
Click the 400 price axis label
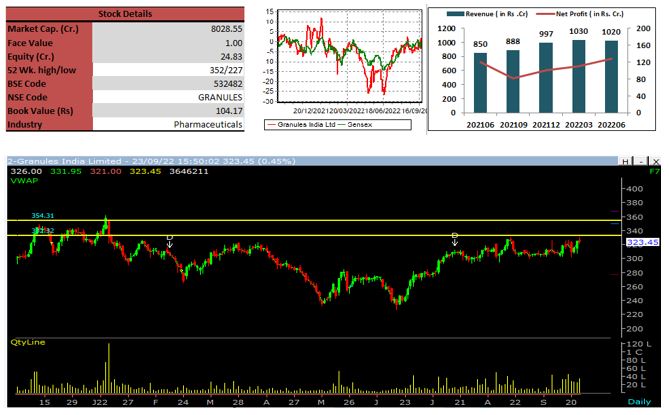pos(635,189)
